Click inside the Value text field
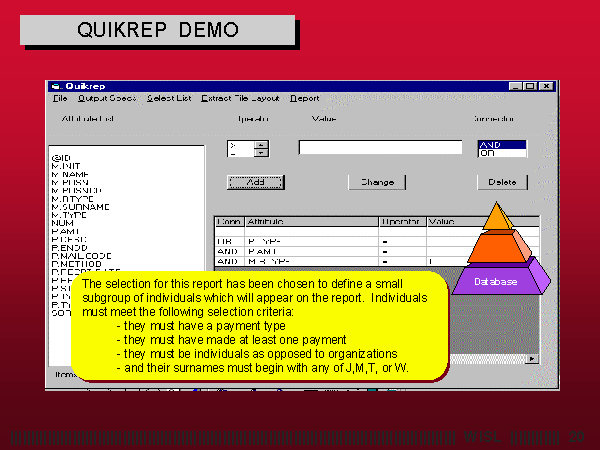 coord(379,147)
